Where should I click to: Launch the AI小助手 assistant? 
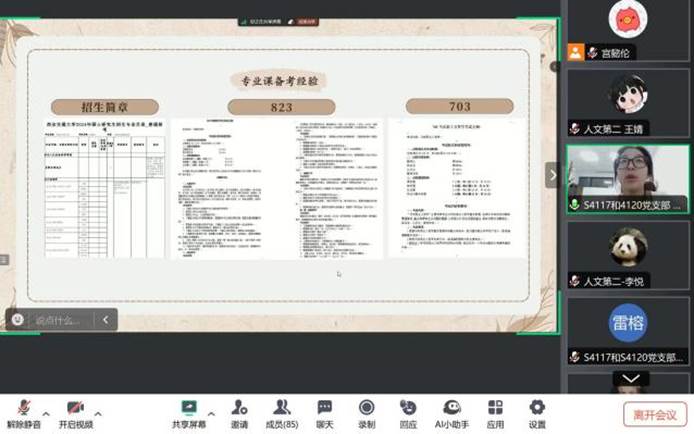coord(452,412)
